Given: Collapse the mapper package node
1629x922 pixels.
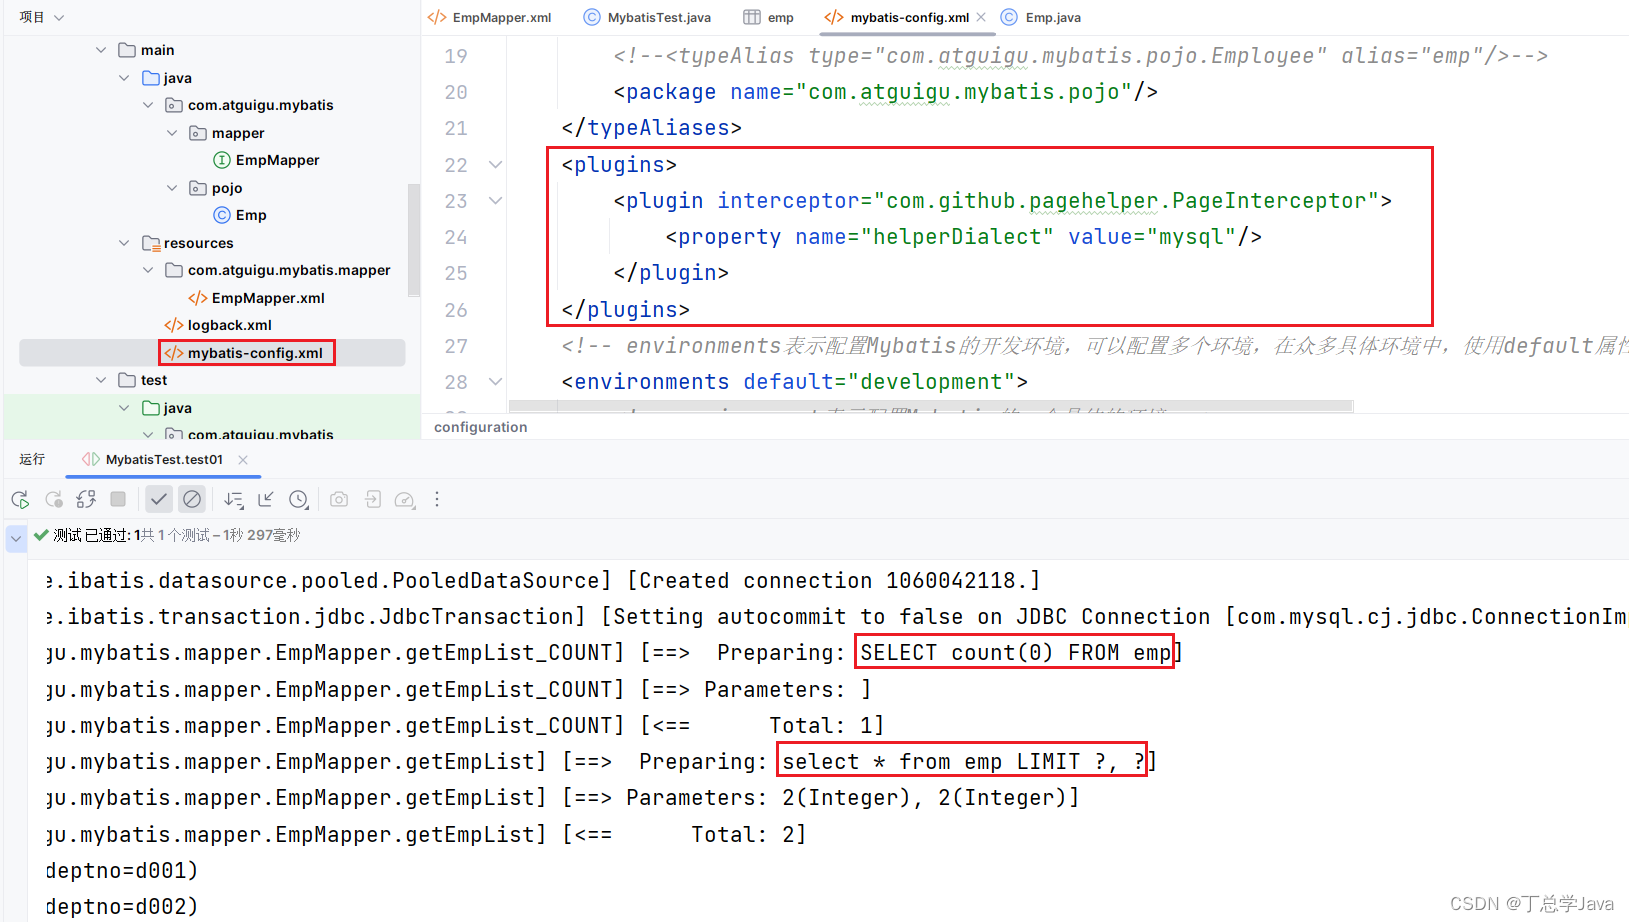Looking at the screenshot, I should 172,133.
